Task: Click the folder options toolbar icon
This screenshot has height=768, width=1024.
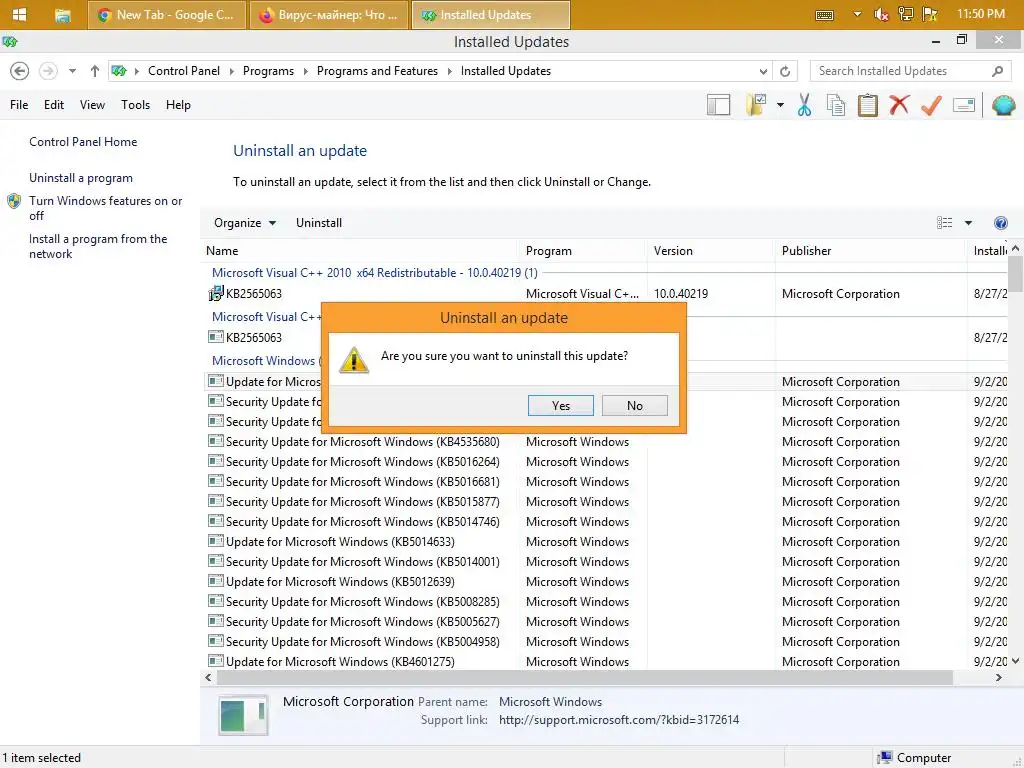Action: click(x=756, y=105)
